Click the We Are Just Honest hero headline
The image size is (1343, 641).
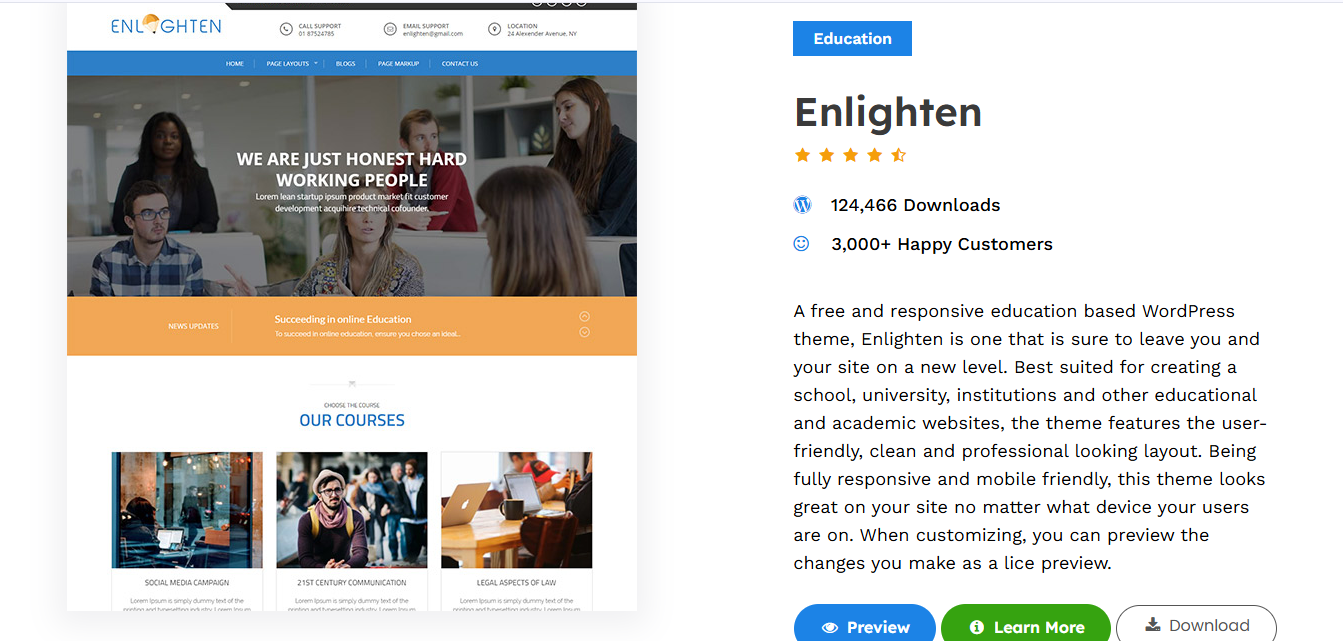click(x=352, y=169)
